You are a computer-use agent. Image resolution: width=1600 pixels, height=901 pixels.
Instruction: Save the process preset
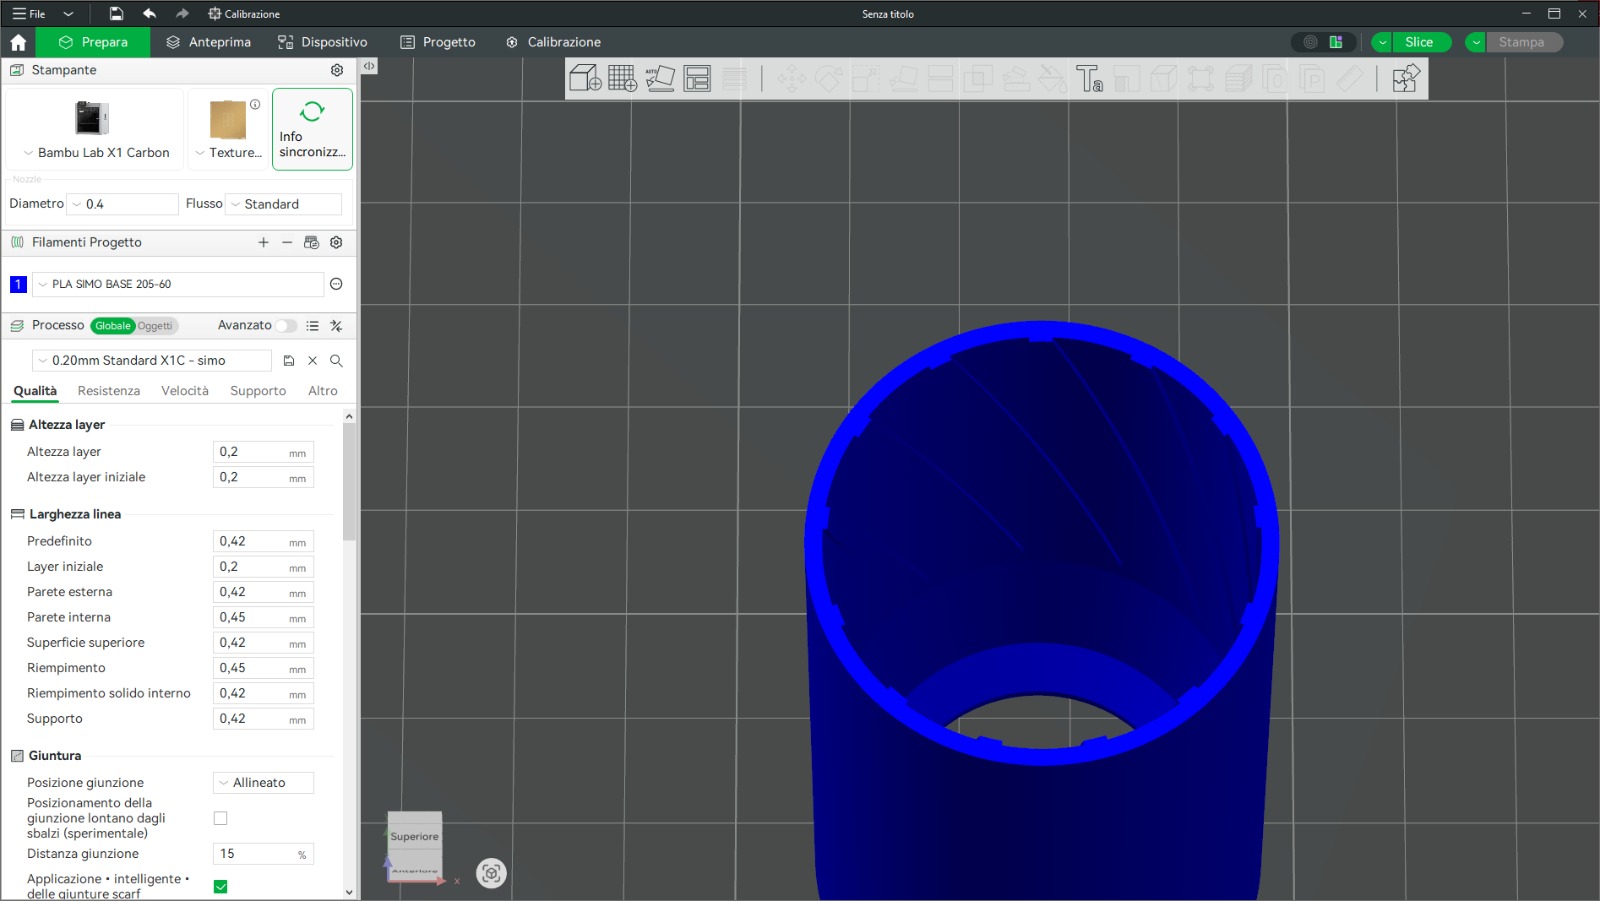[x=289, y=361]
